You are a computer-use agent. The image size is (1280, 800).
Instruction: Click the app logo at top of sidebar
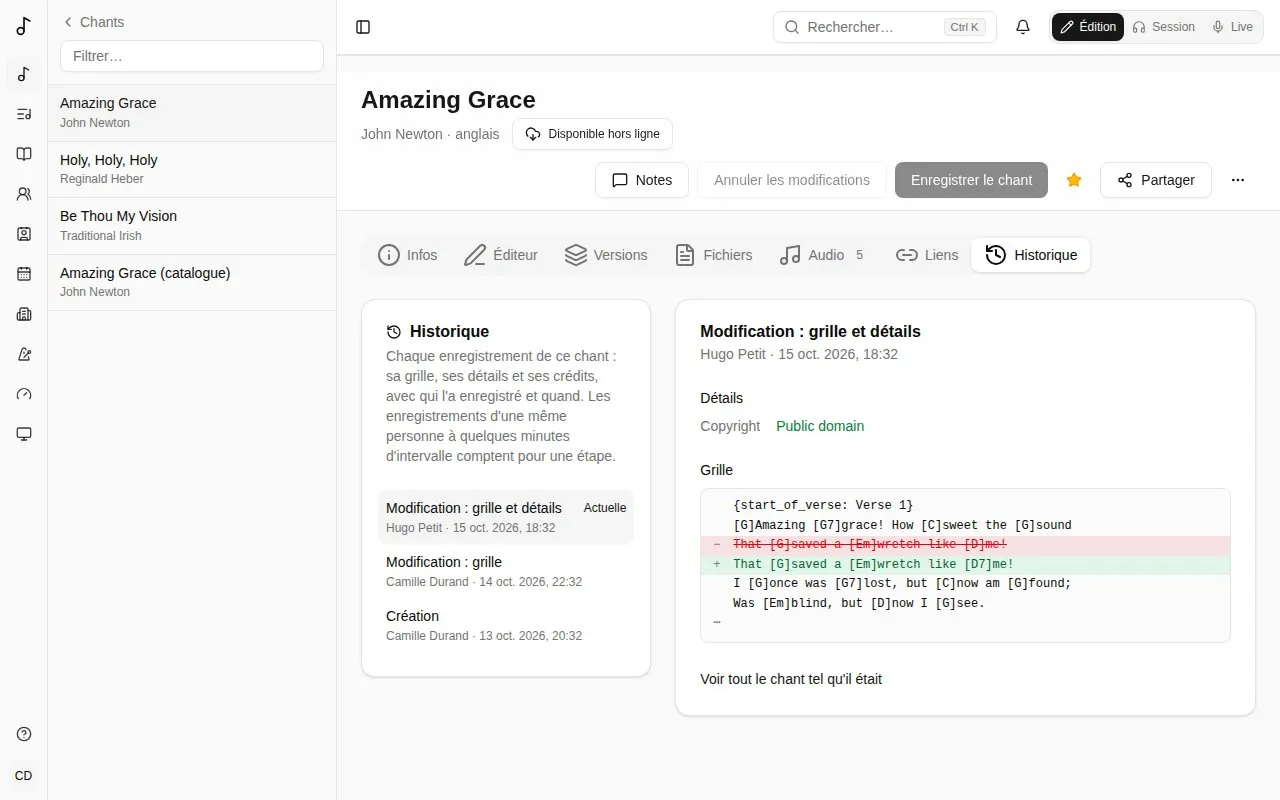click(x=24, y=27)
